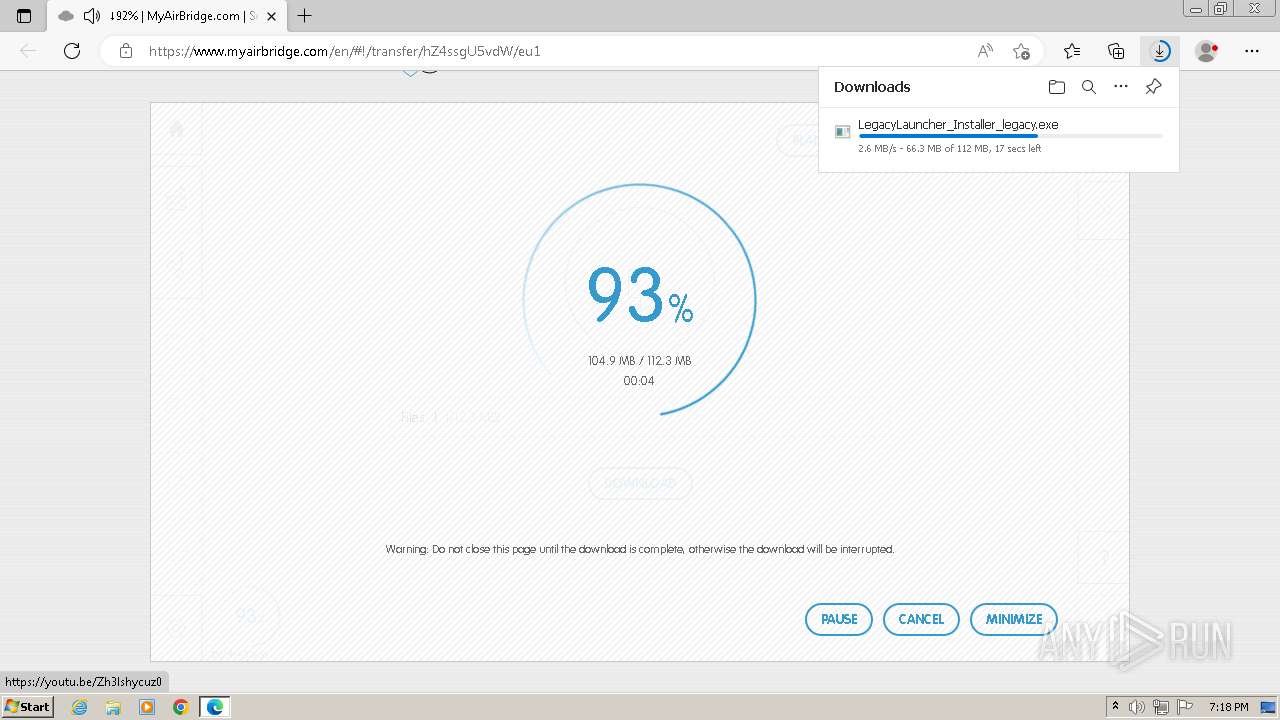Launch Google Chrome from taskbar

tap(180, 707)
